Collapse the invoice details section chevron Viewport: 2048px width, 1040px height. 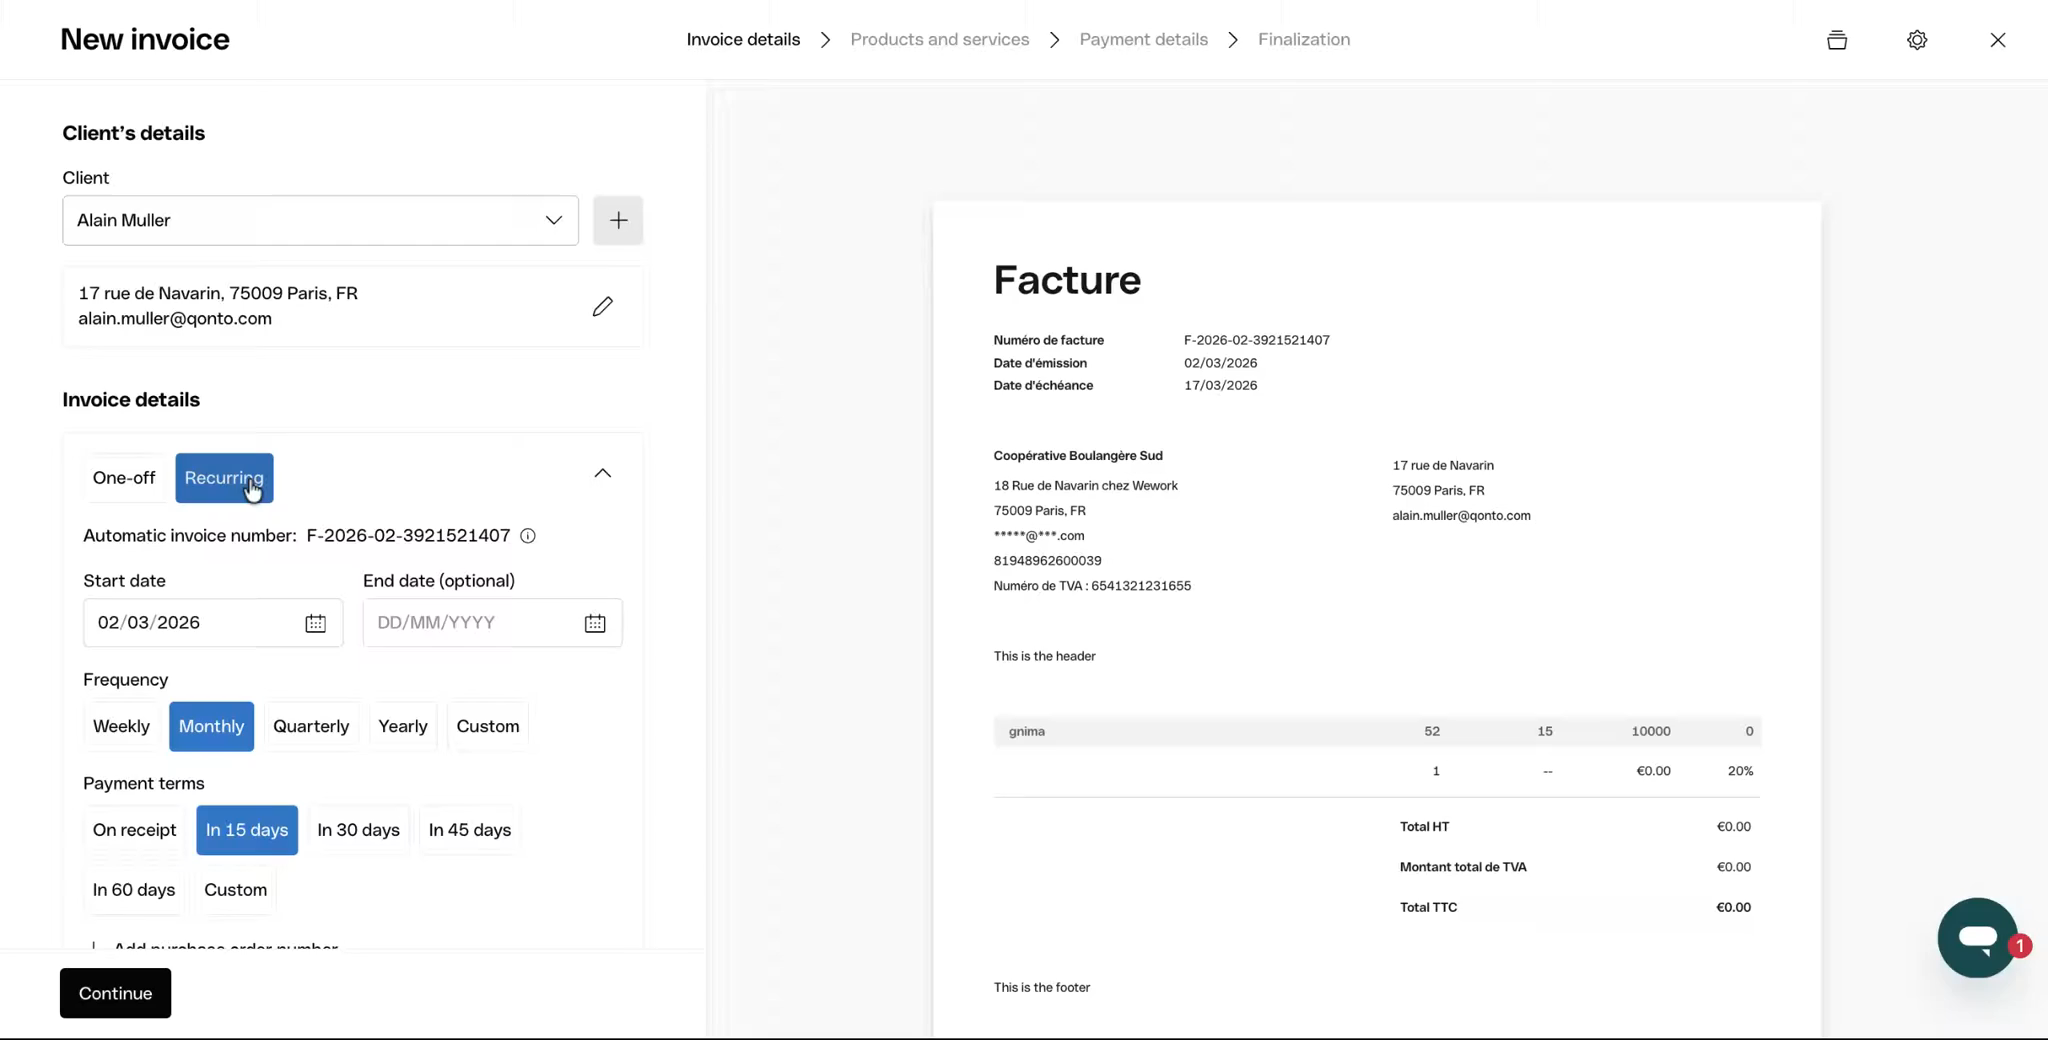[602, 473]
